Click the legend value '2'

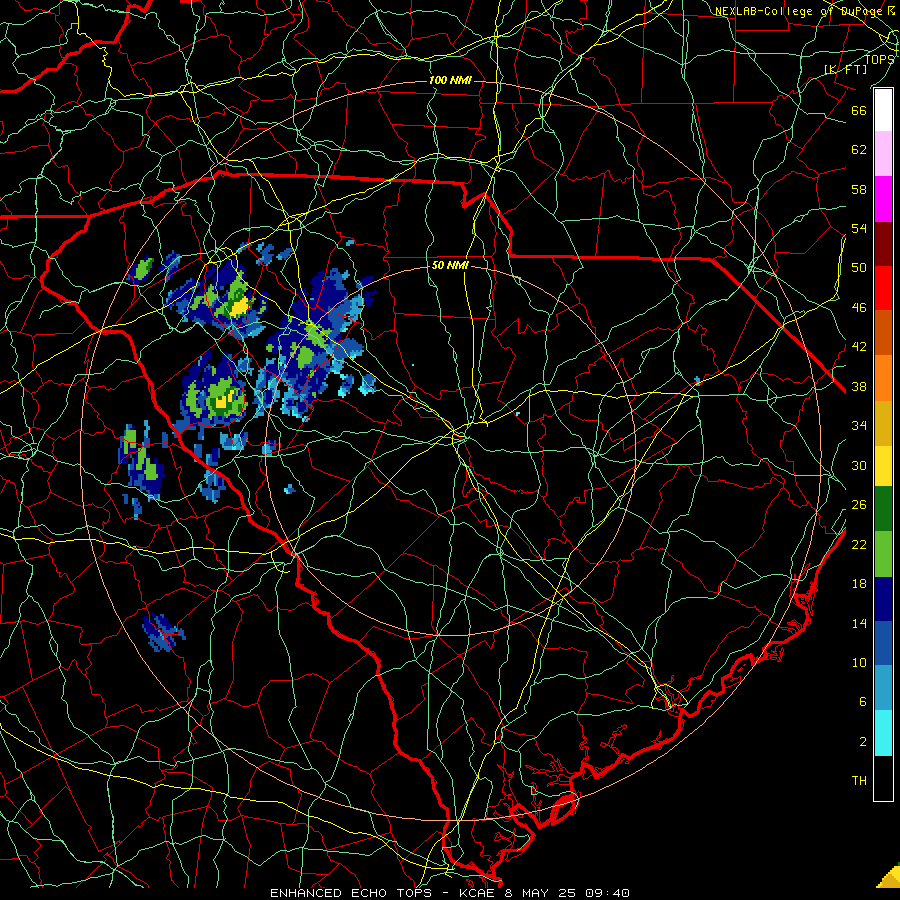coord(863,742)
